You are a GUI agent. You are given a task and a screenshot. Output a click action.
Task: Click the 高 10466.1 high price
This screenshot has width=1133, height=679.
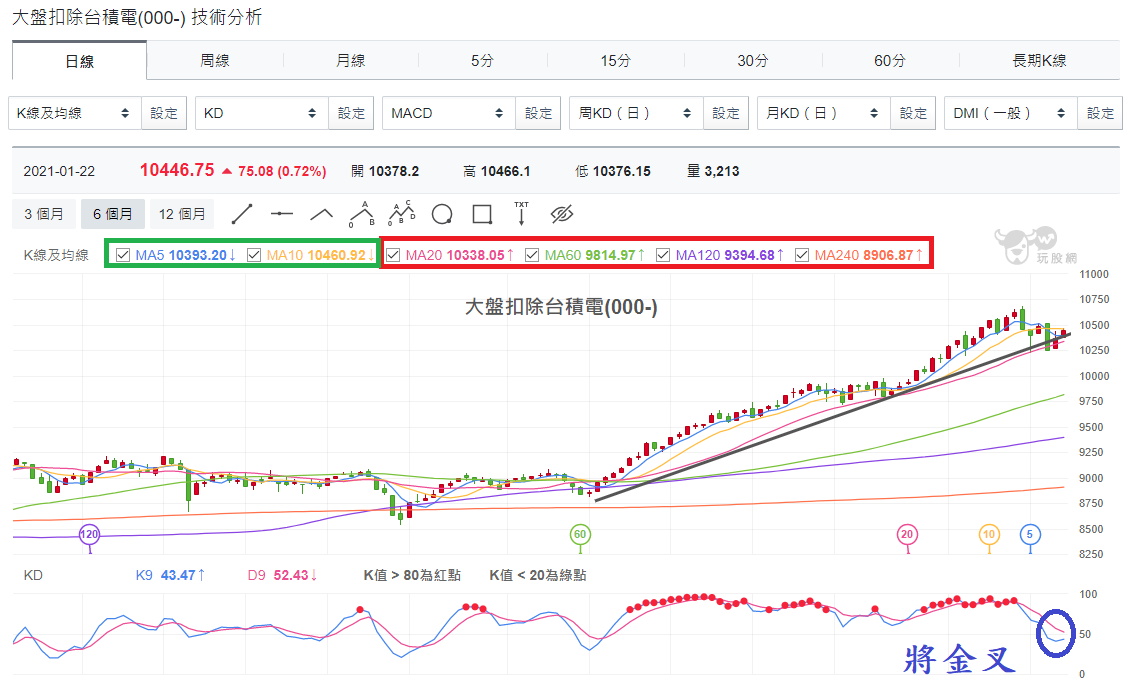point(497,171)
